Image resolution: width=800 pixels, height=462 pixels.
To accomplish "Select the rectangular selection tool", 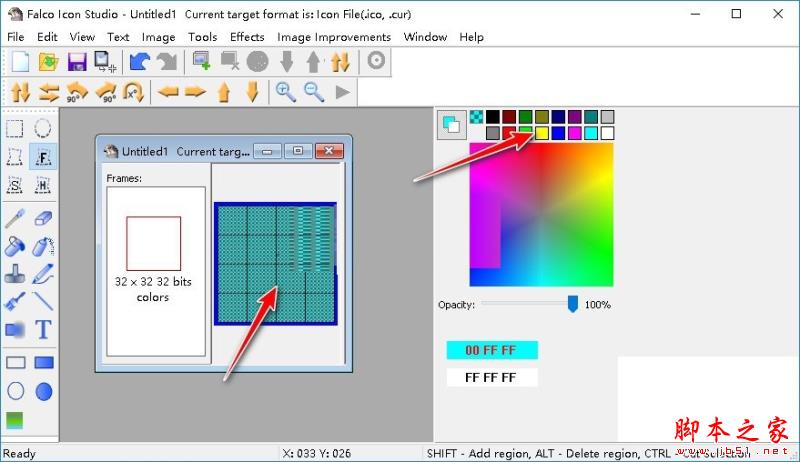I will pyautogui.click(x=15, y=129).
